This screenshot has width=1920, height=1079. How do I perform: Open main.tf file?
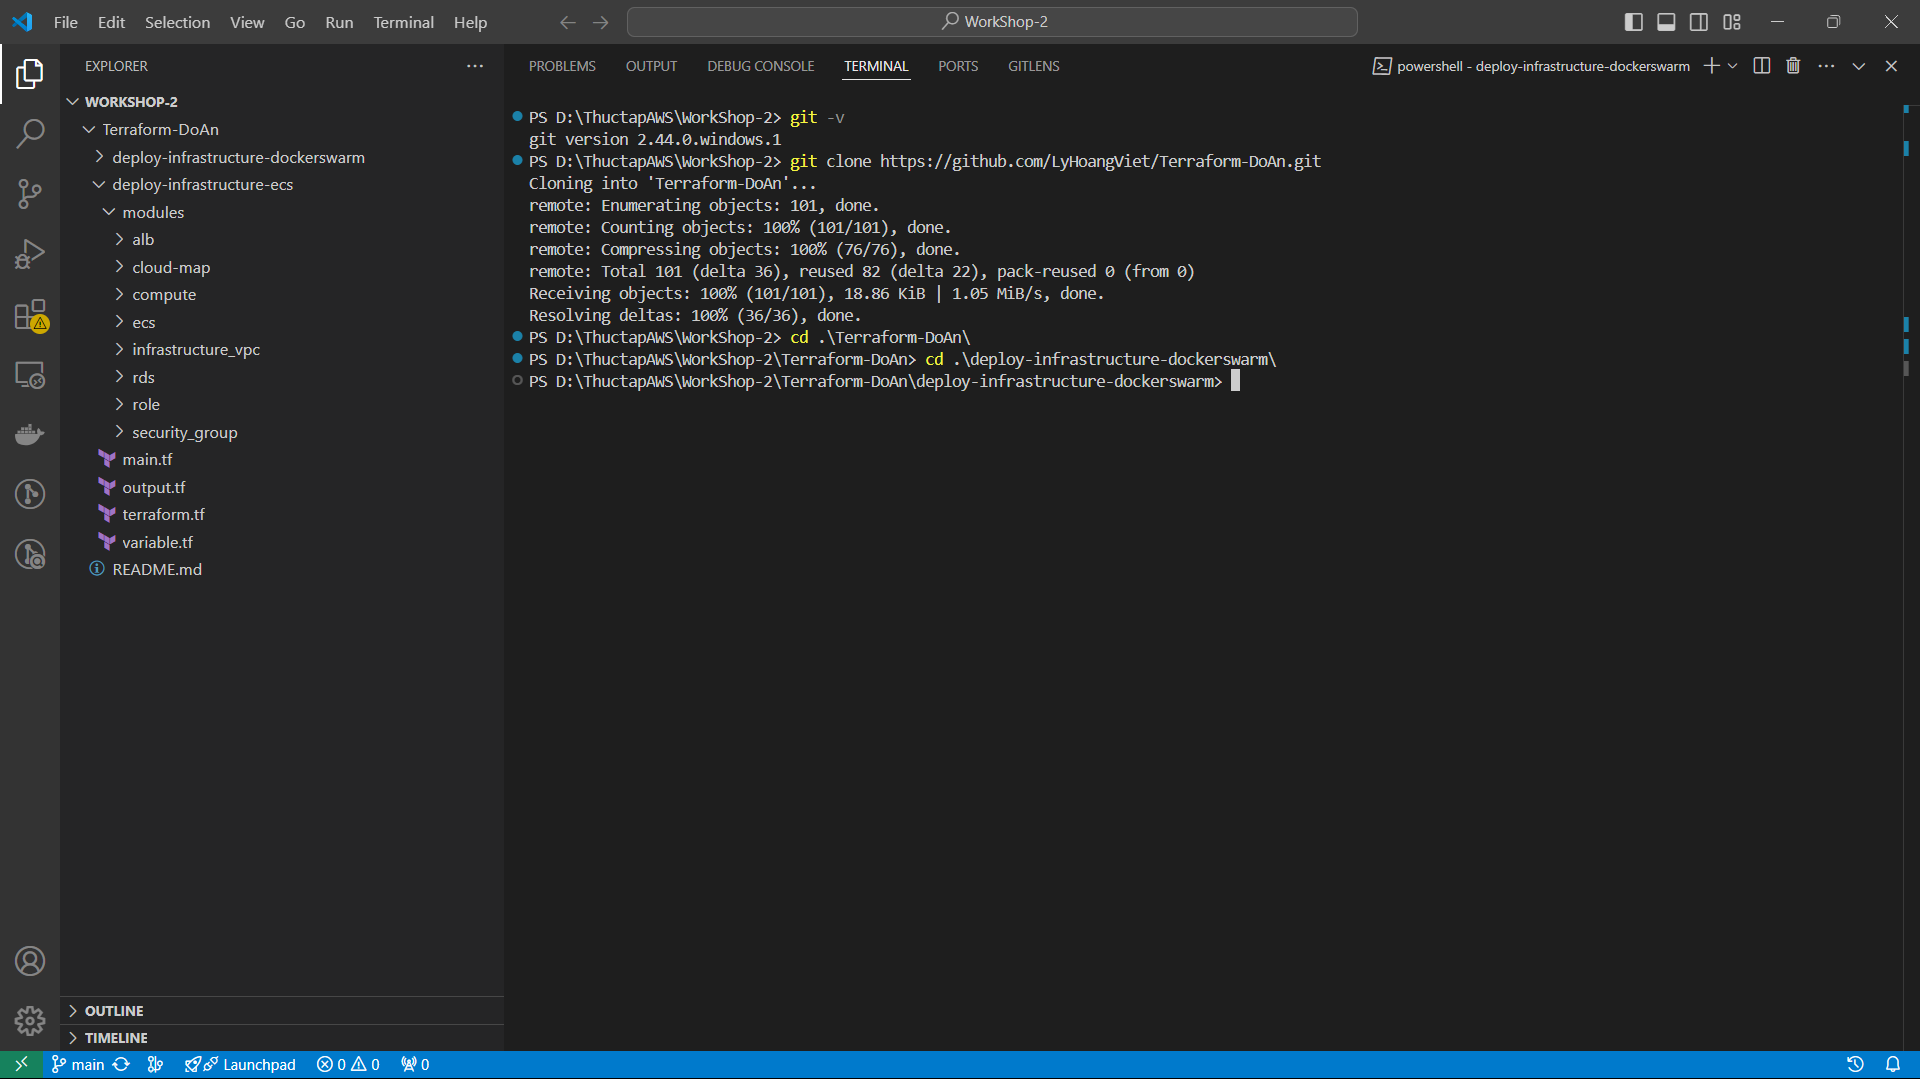coord(147,459)
